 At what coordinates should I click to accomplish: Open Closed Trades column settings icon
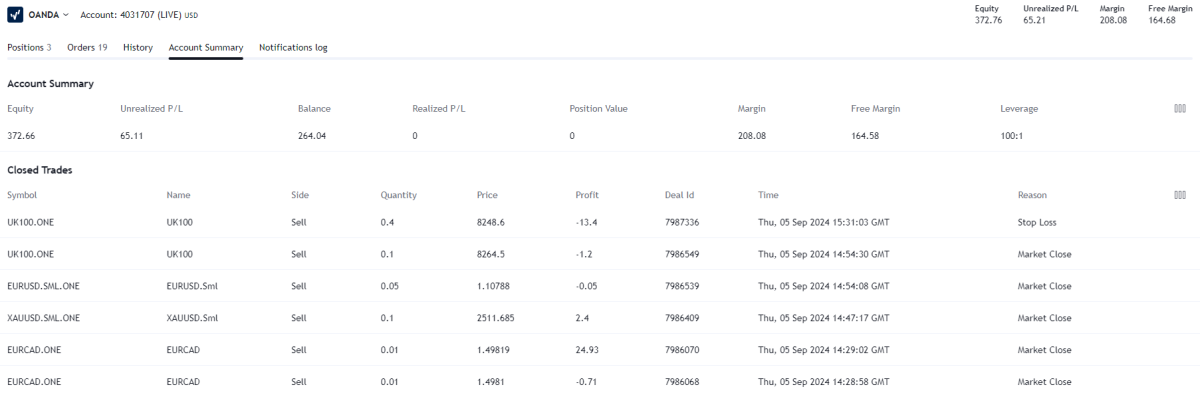click(x=1180, y=195)
